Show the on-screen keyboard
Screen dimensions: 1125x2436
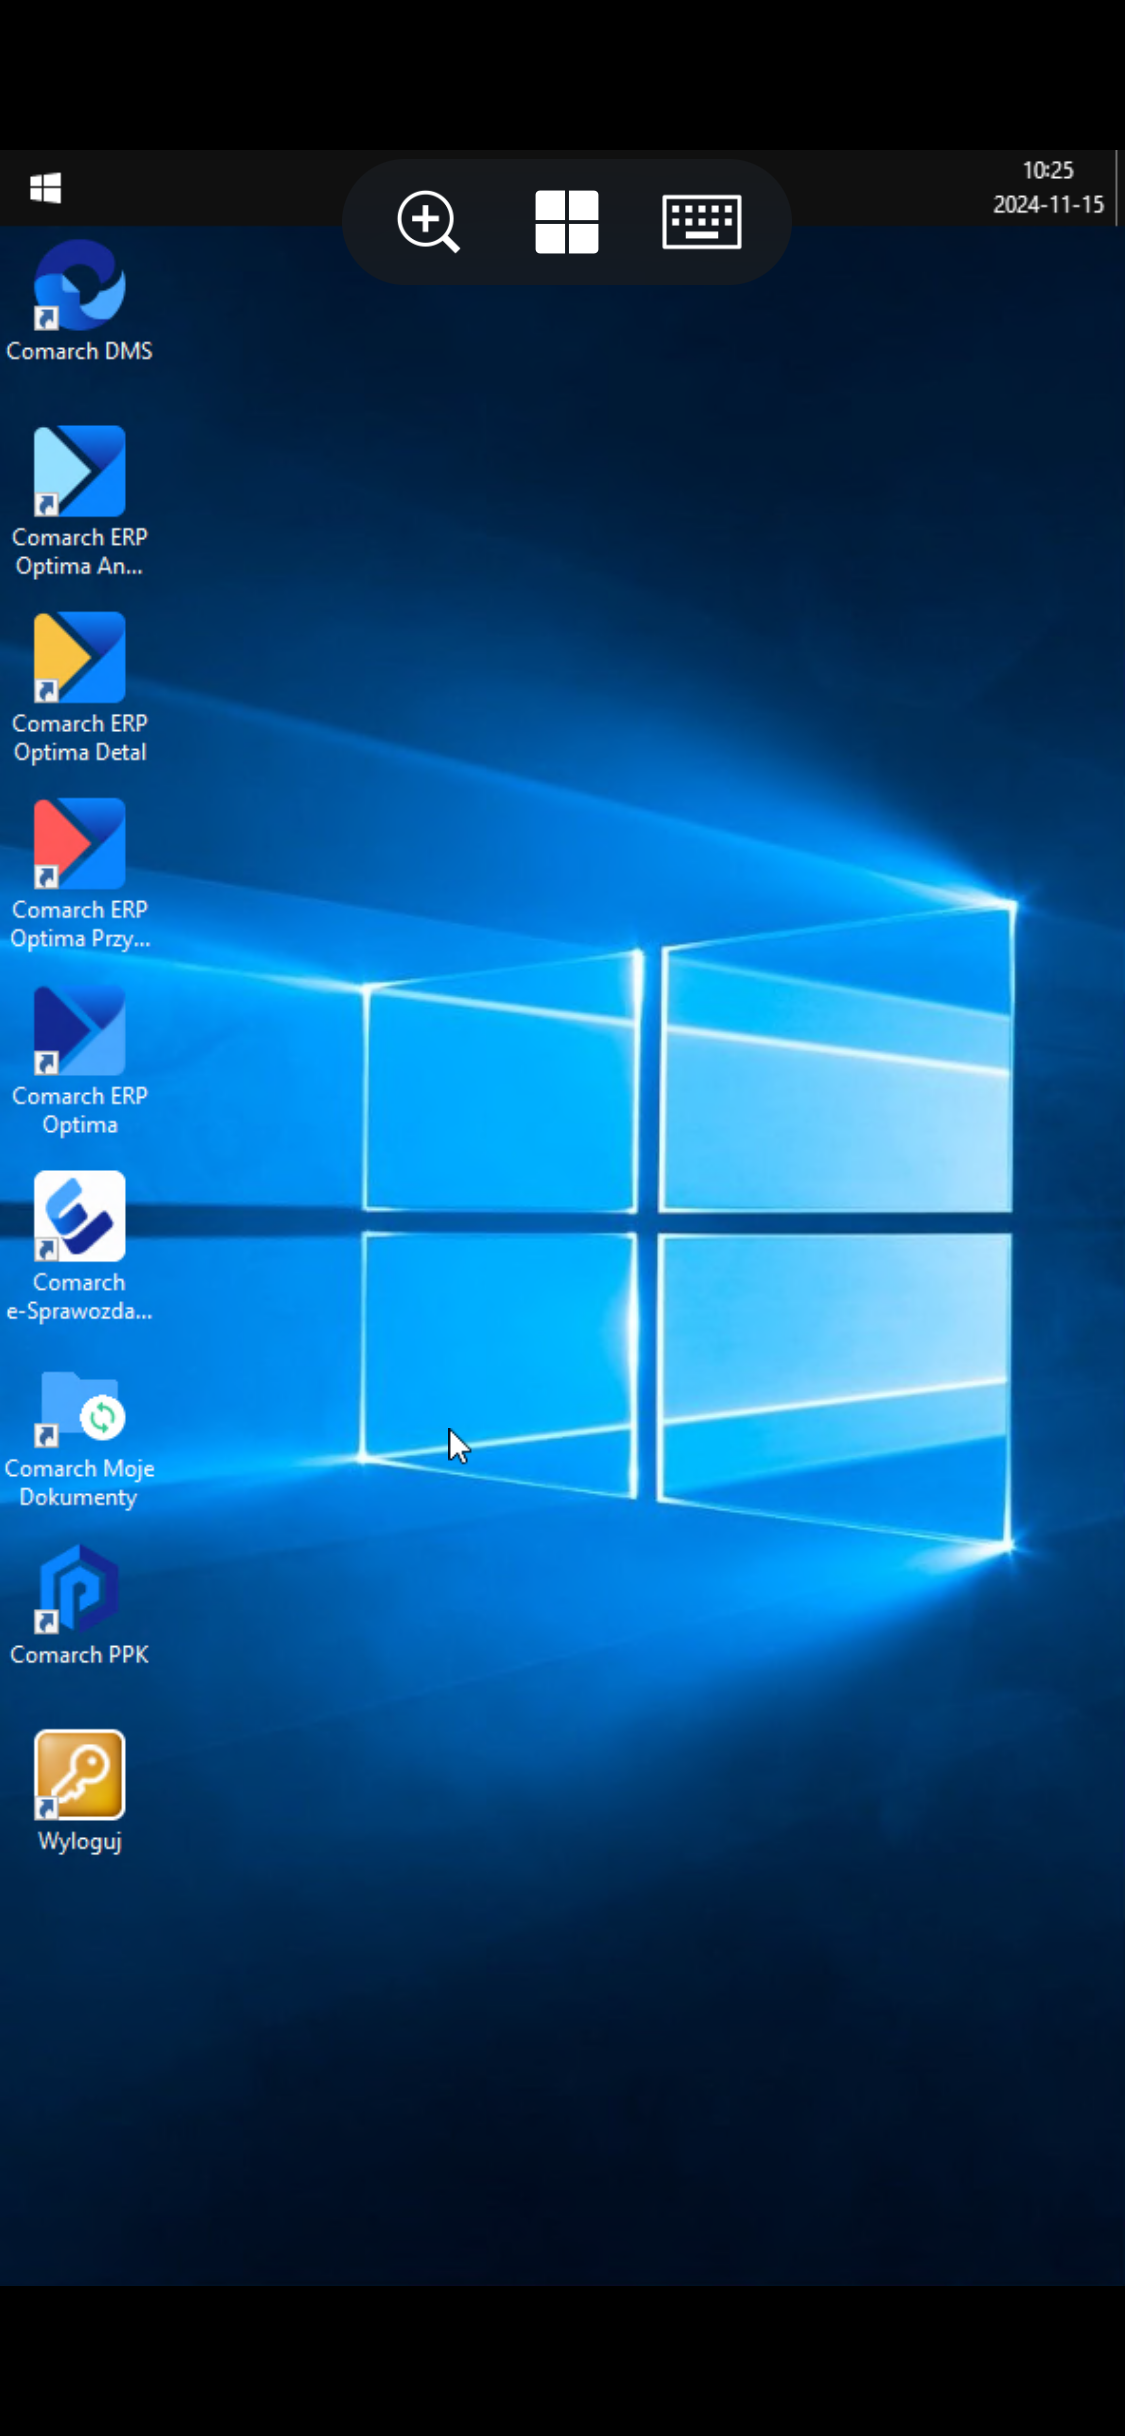tap(701, 221)
